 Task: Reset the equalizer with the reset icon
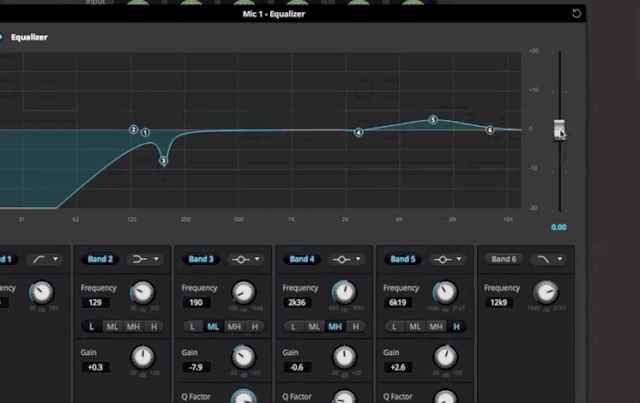coord(576,13)
